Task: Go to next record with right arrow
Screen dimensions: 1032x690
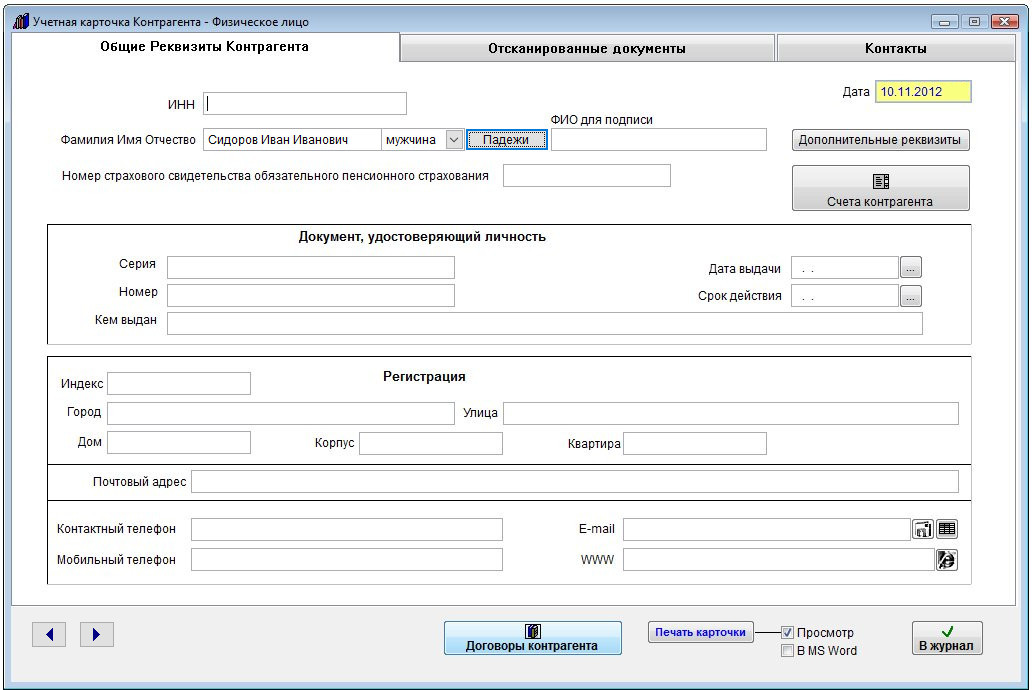Action: 97,634
